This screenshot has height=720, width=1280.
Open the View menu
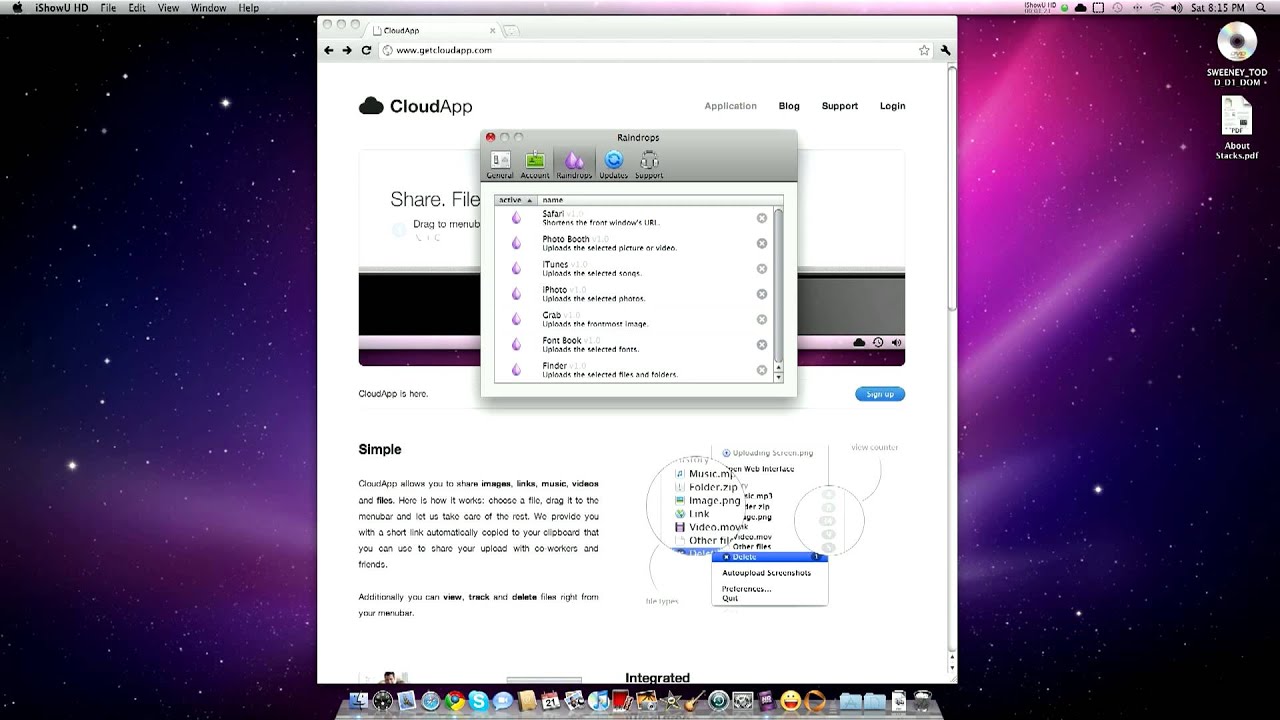click(168, 8)
